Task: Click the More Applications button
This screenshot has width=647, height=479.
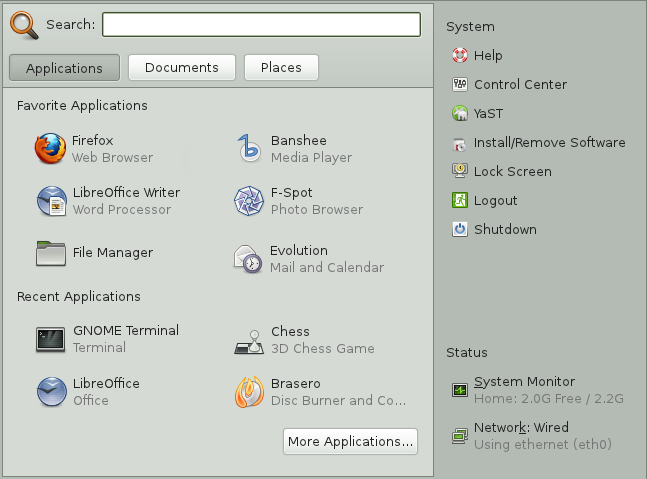Action: click(350, 441)
